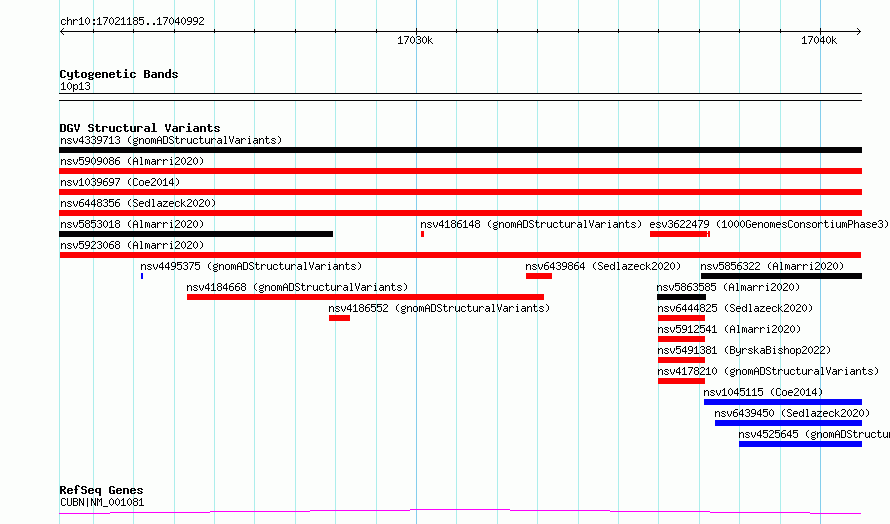Click the black bar under nsv5856322

point(782,276)
